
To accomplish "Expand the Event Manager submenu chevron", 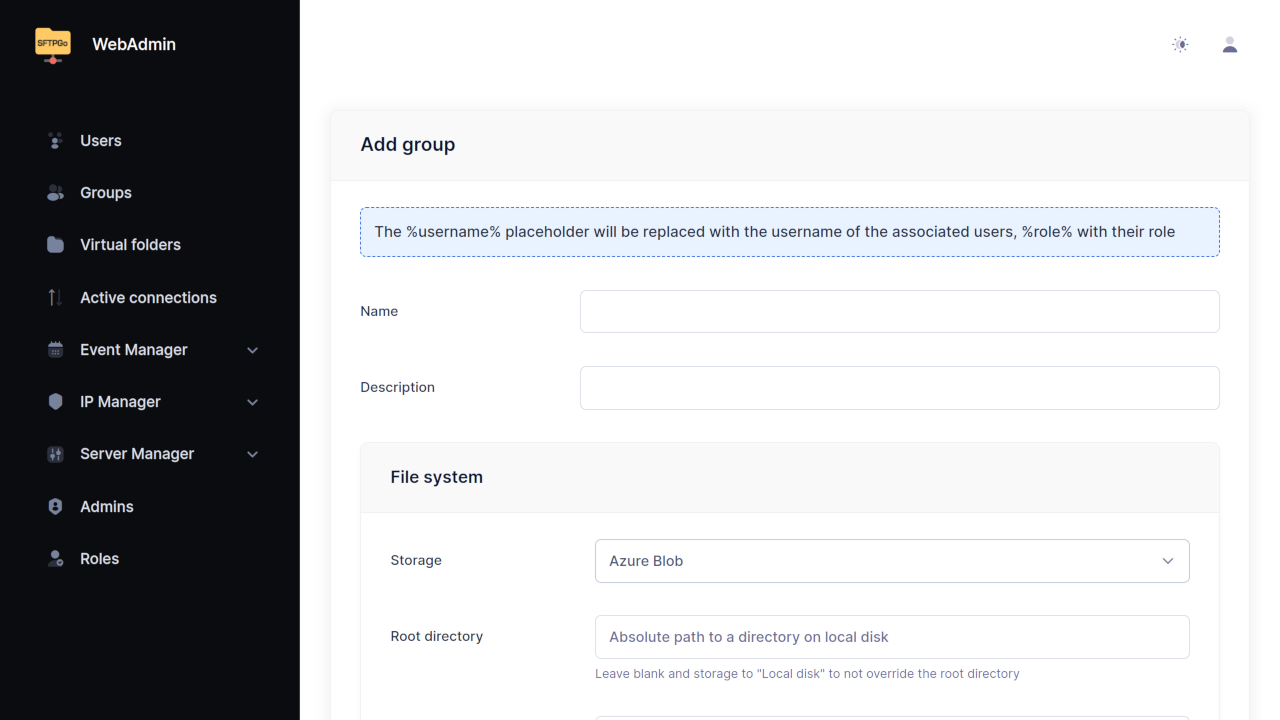I will 253,350.
